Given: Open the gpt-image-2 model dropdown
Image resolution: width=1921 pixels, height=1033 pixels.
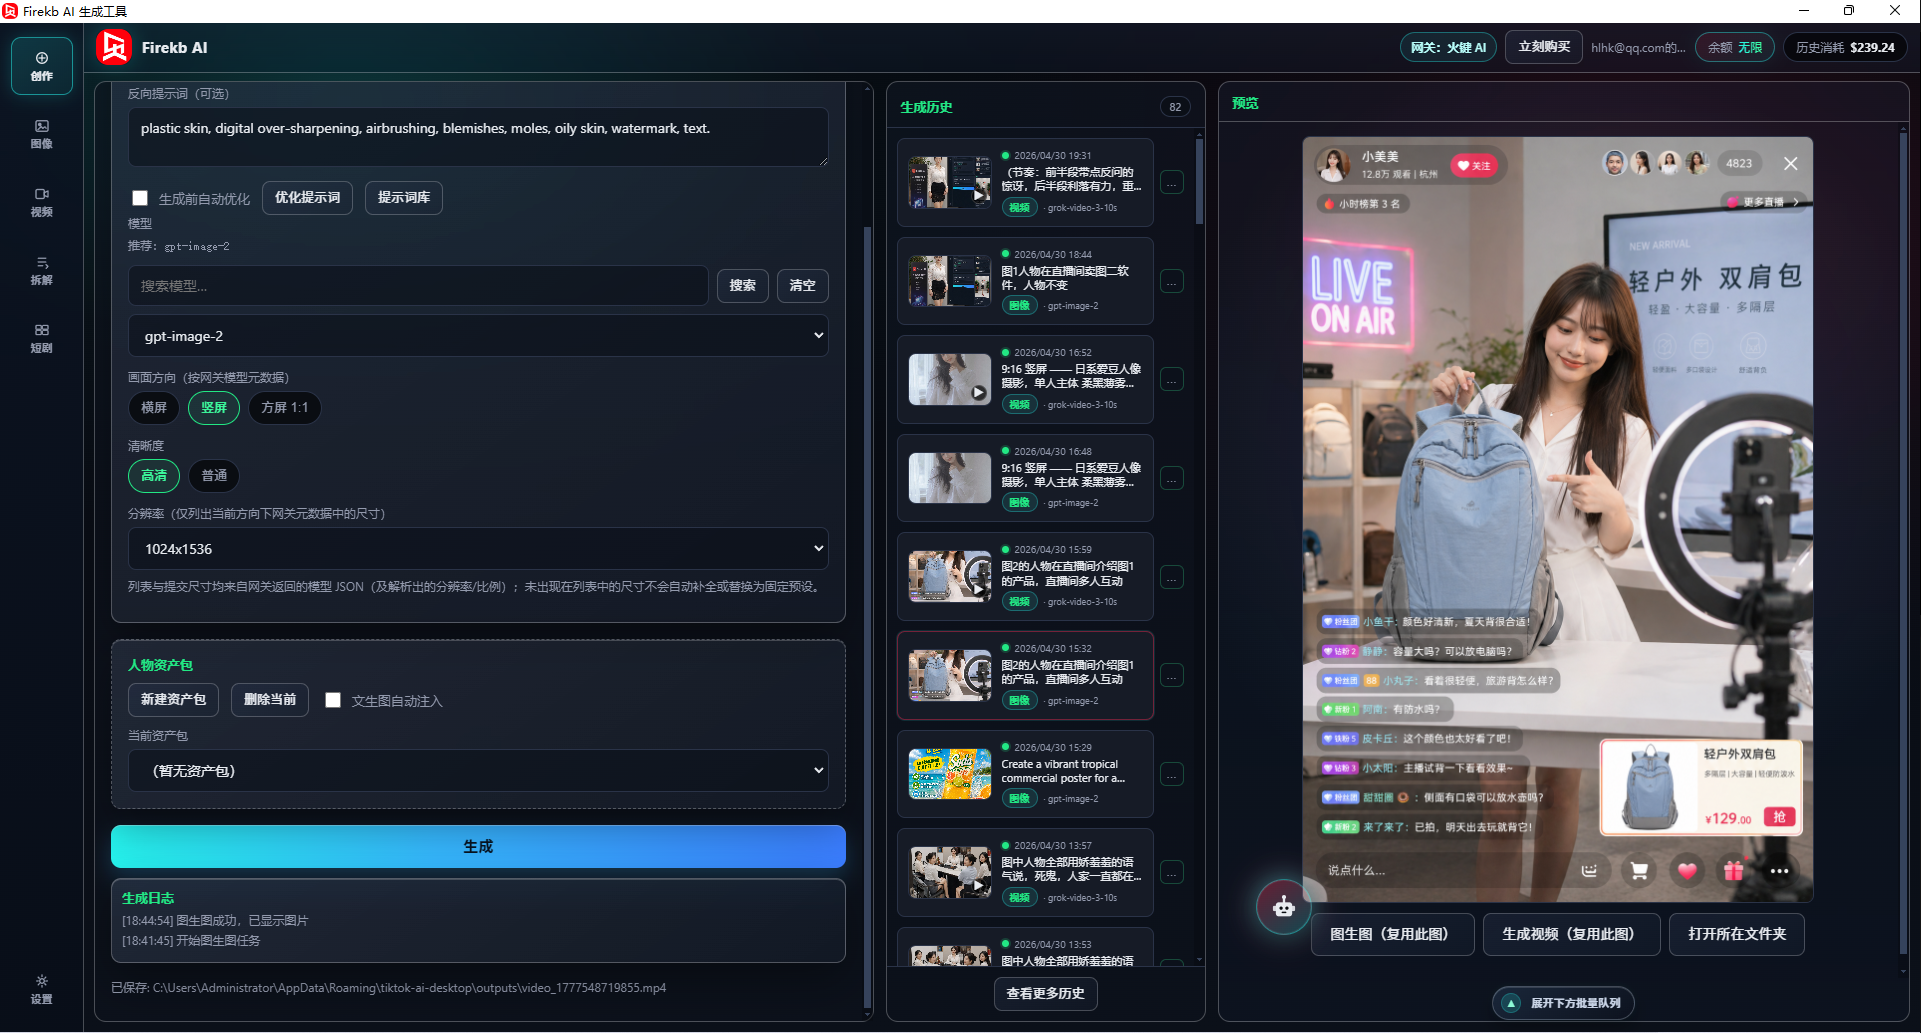Looking at the screenshot, I should click(478, 336).
